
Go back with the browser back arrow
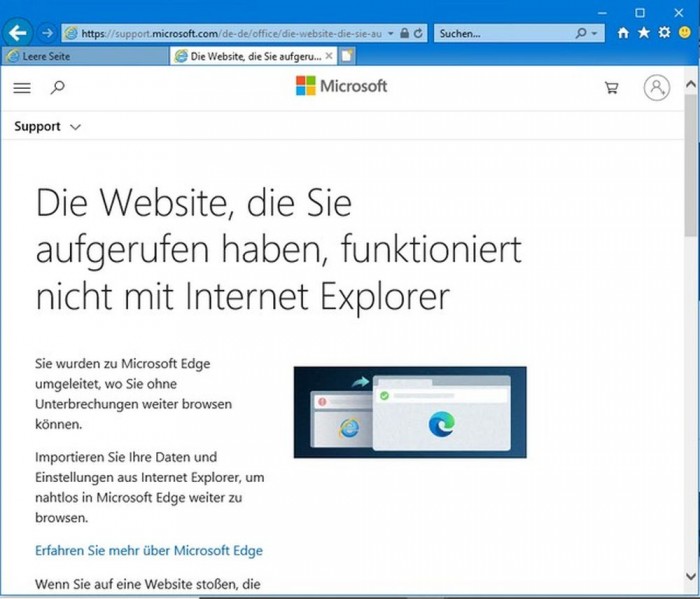[17, 33]
